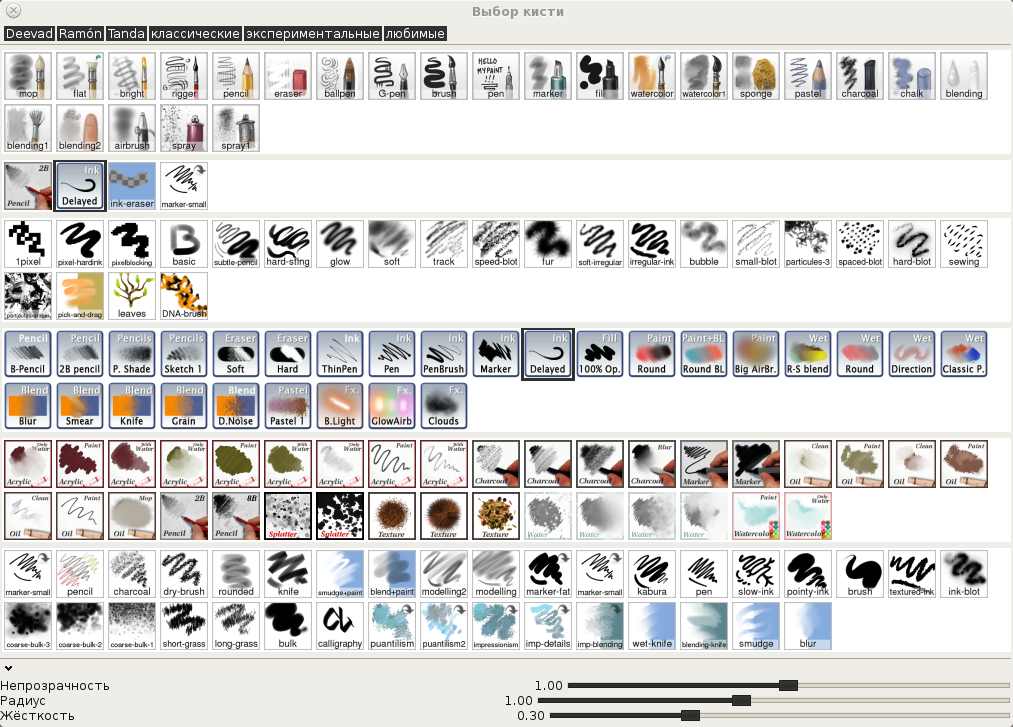Switch to the классические brush group
This screenshot has height=727, width=1013.
point(195,34)
